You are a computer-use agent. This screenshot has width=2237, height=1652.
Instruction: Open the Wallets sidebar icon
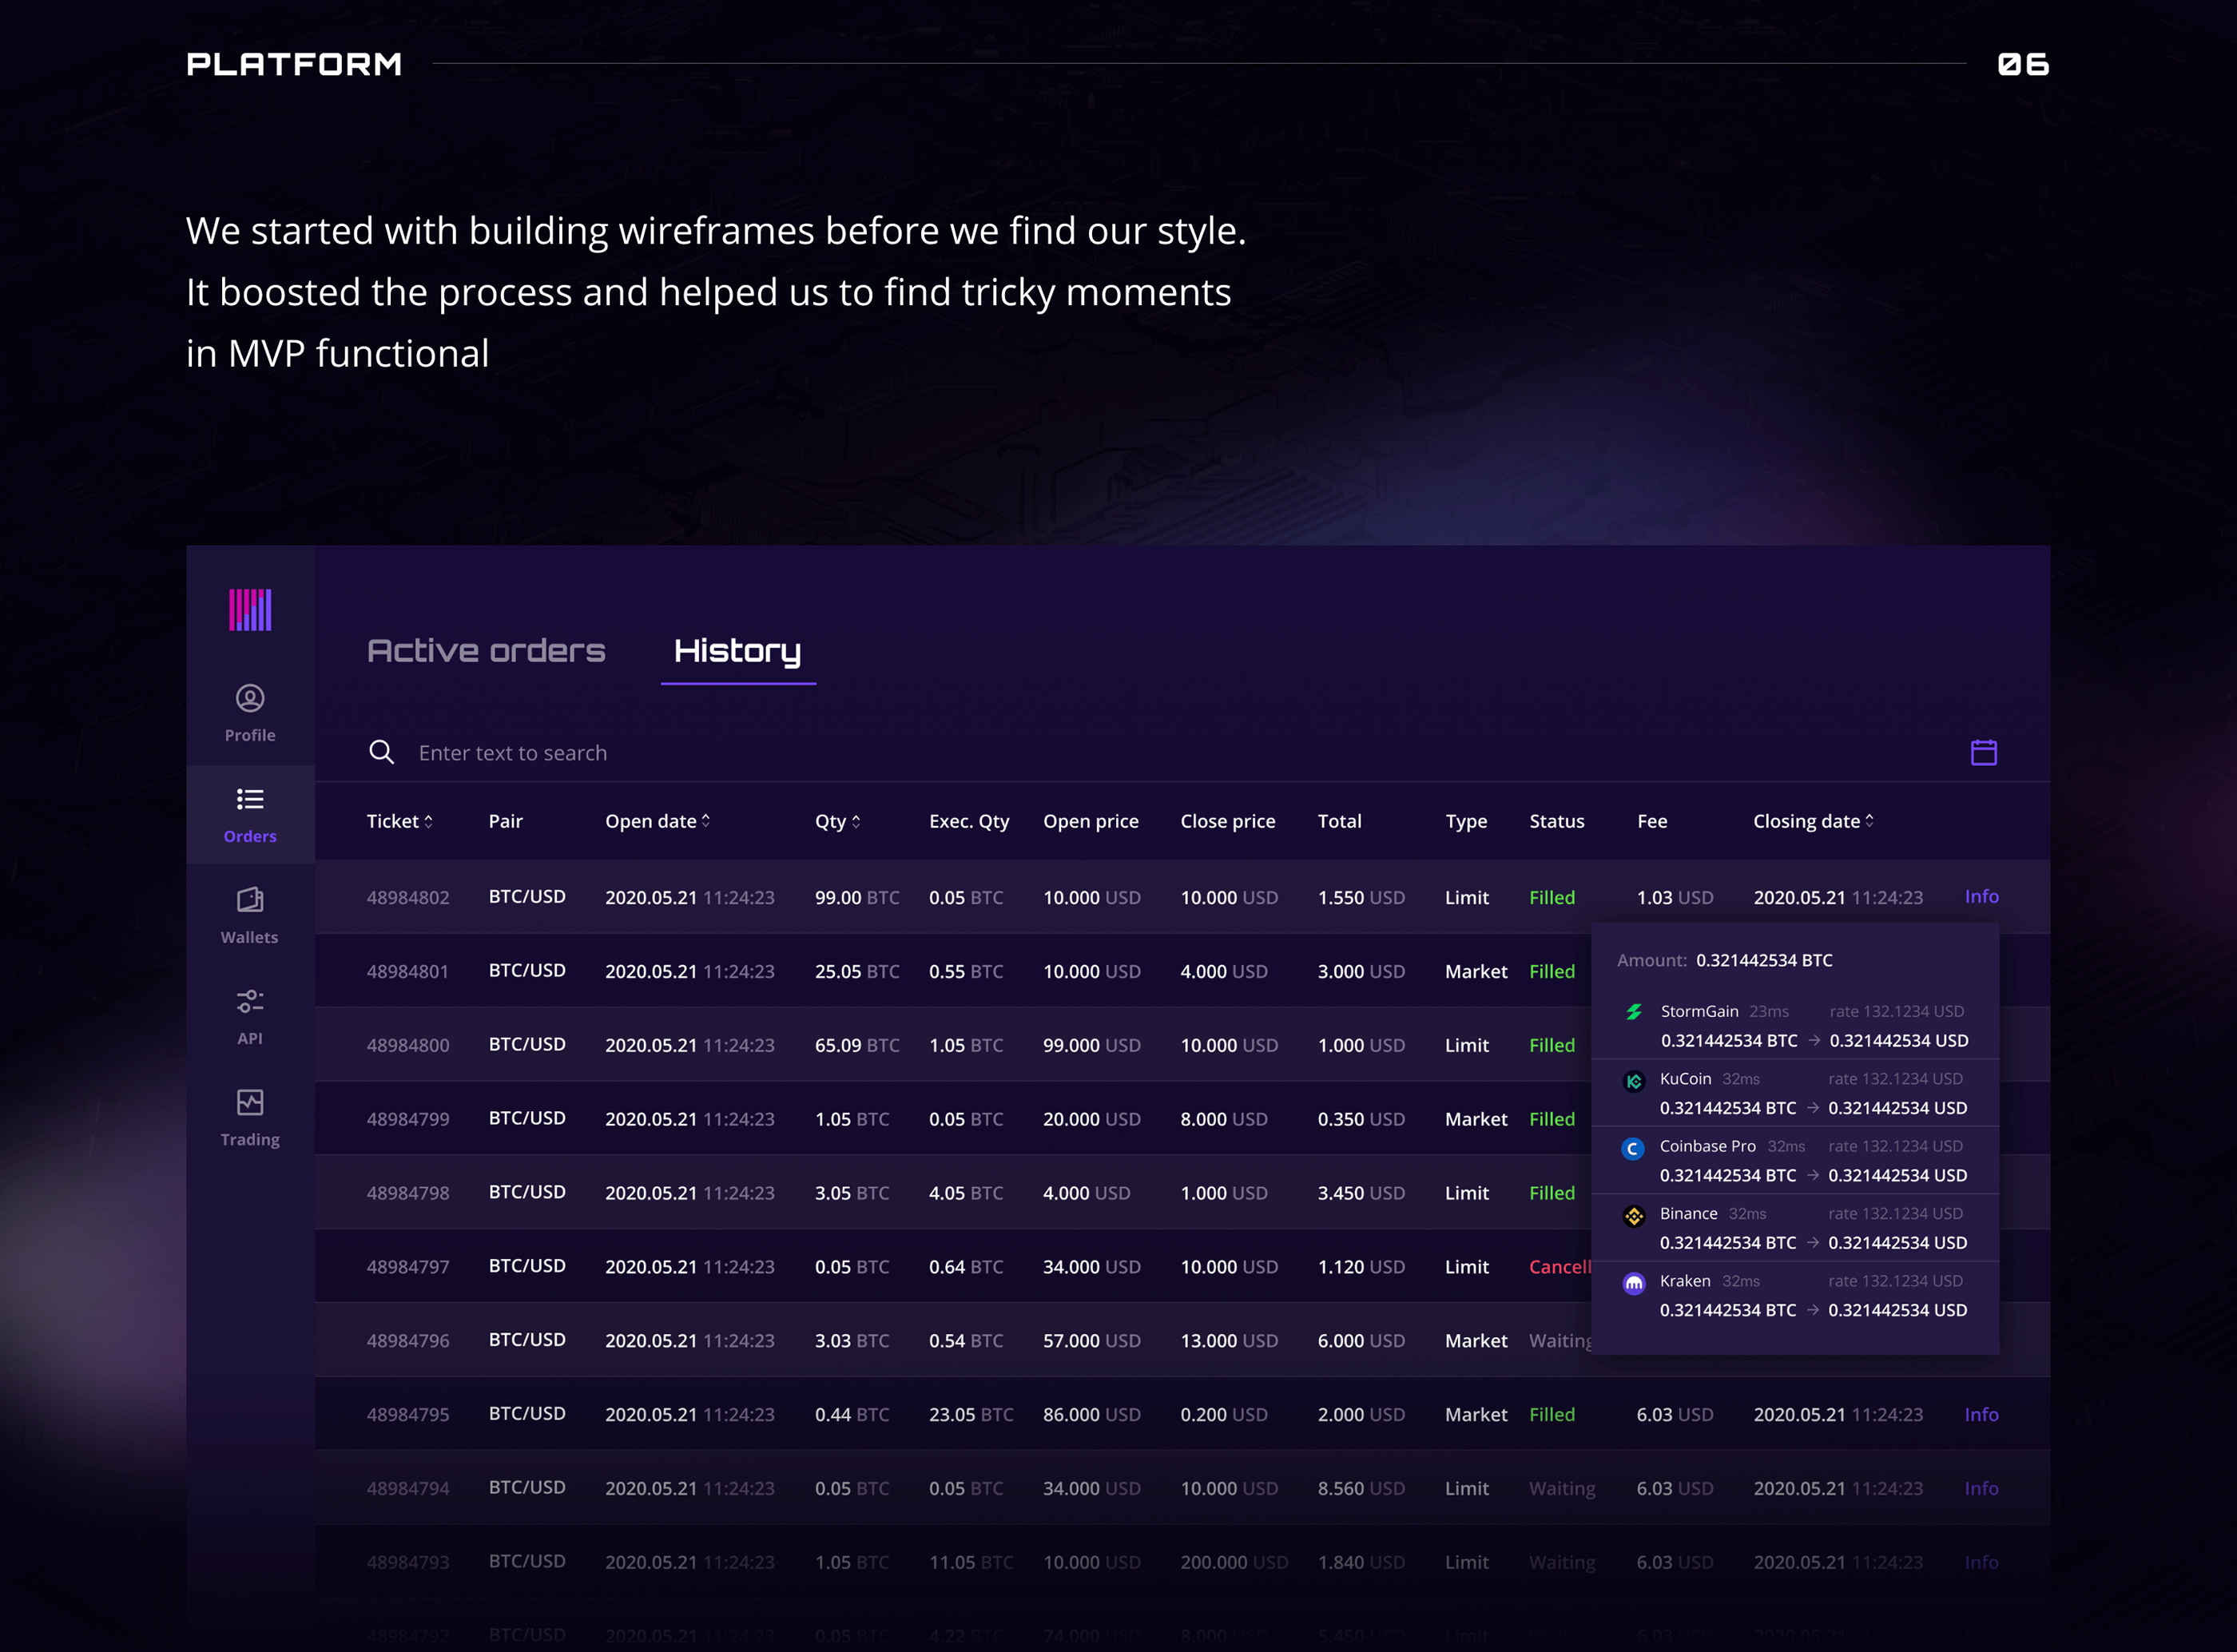click(250, 900)
